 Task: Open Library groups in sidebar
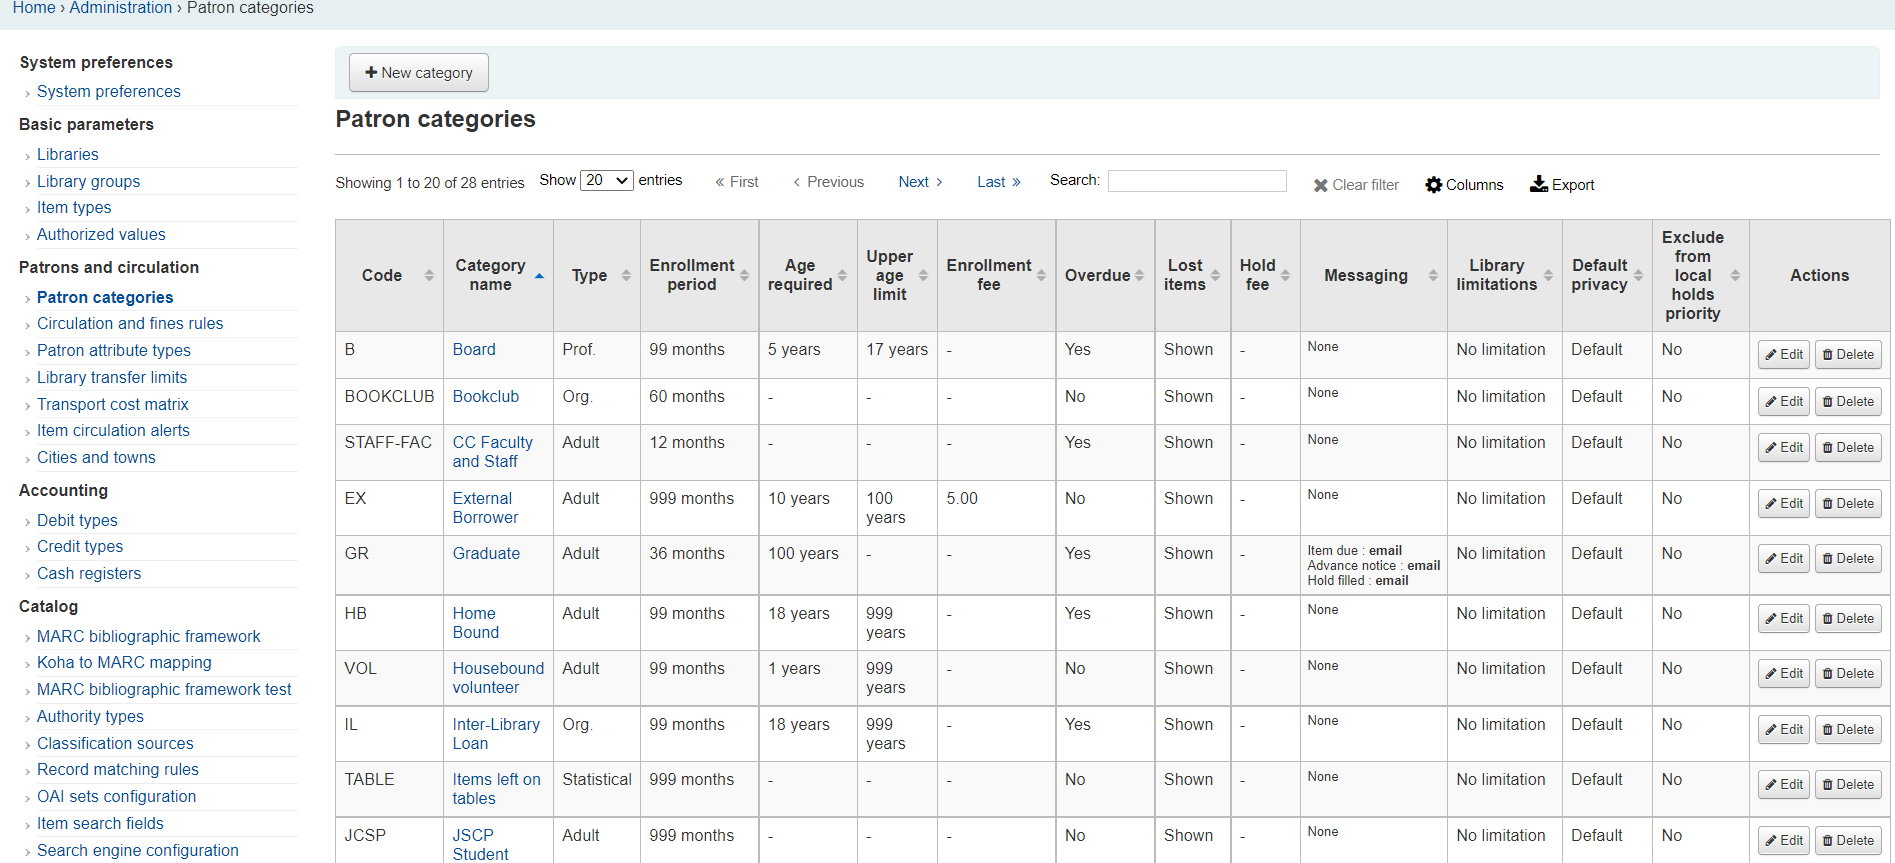pyautogui.click(x=88, y=182)
